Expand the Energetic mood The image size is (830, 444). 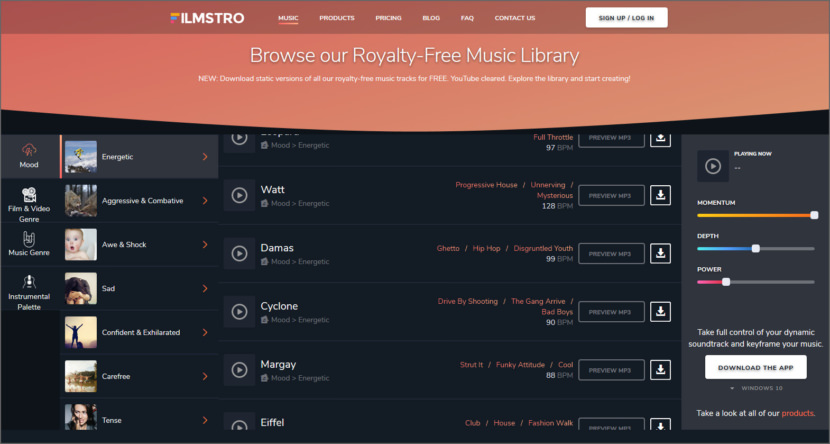coord(205,157)
